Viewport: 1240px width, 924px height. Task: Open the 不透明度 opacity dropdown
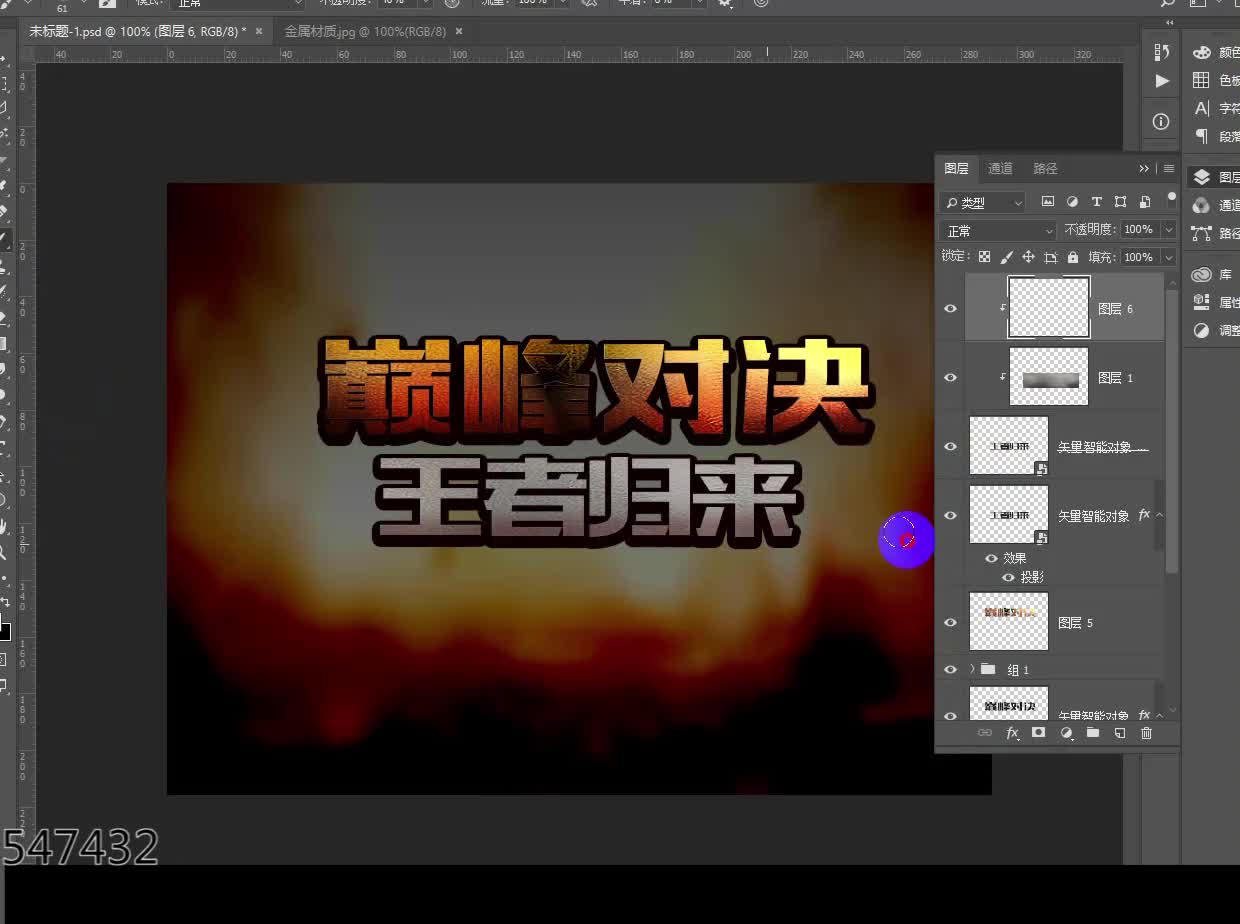1170,230
